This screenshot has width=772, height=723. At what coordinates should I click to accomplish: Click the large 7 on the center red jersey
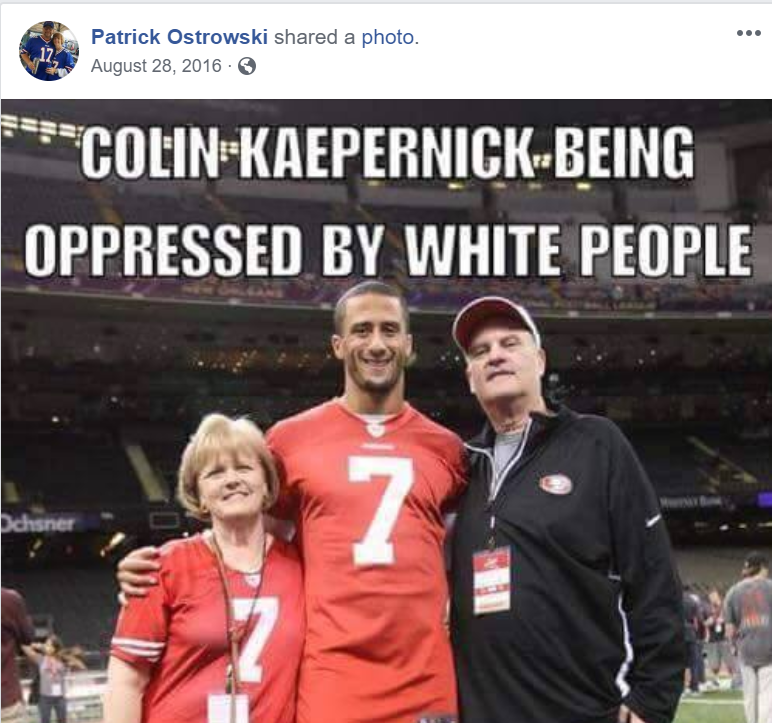pyautogui.click(x=380, y=510)
